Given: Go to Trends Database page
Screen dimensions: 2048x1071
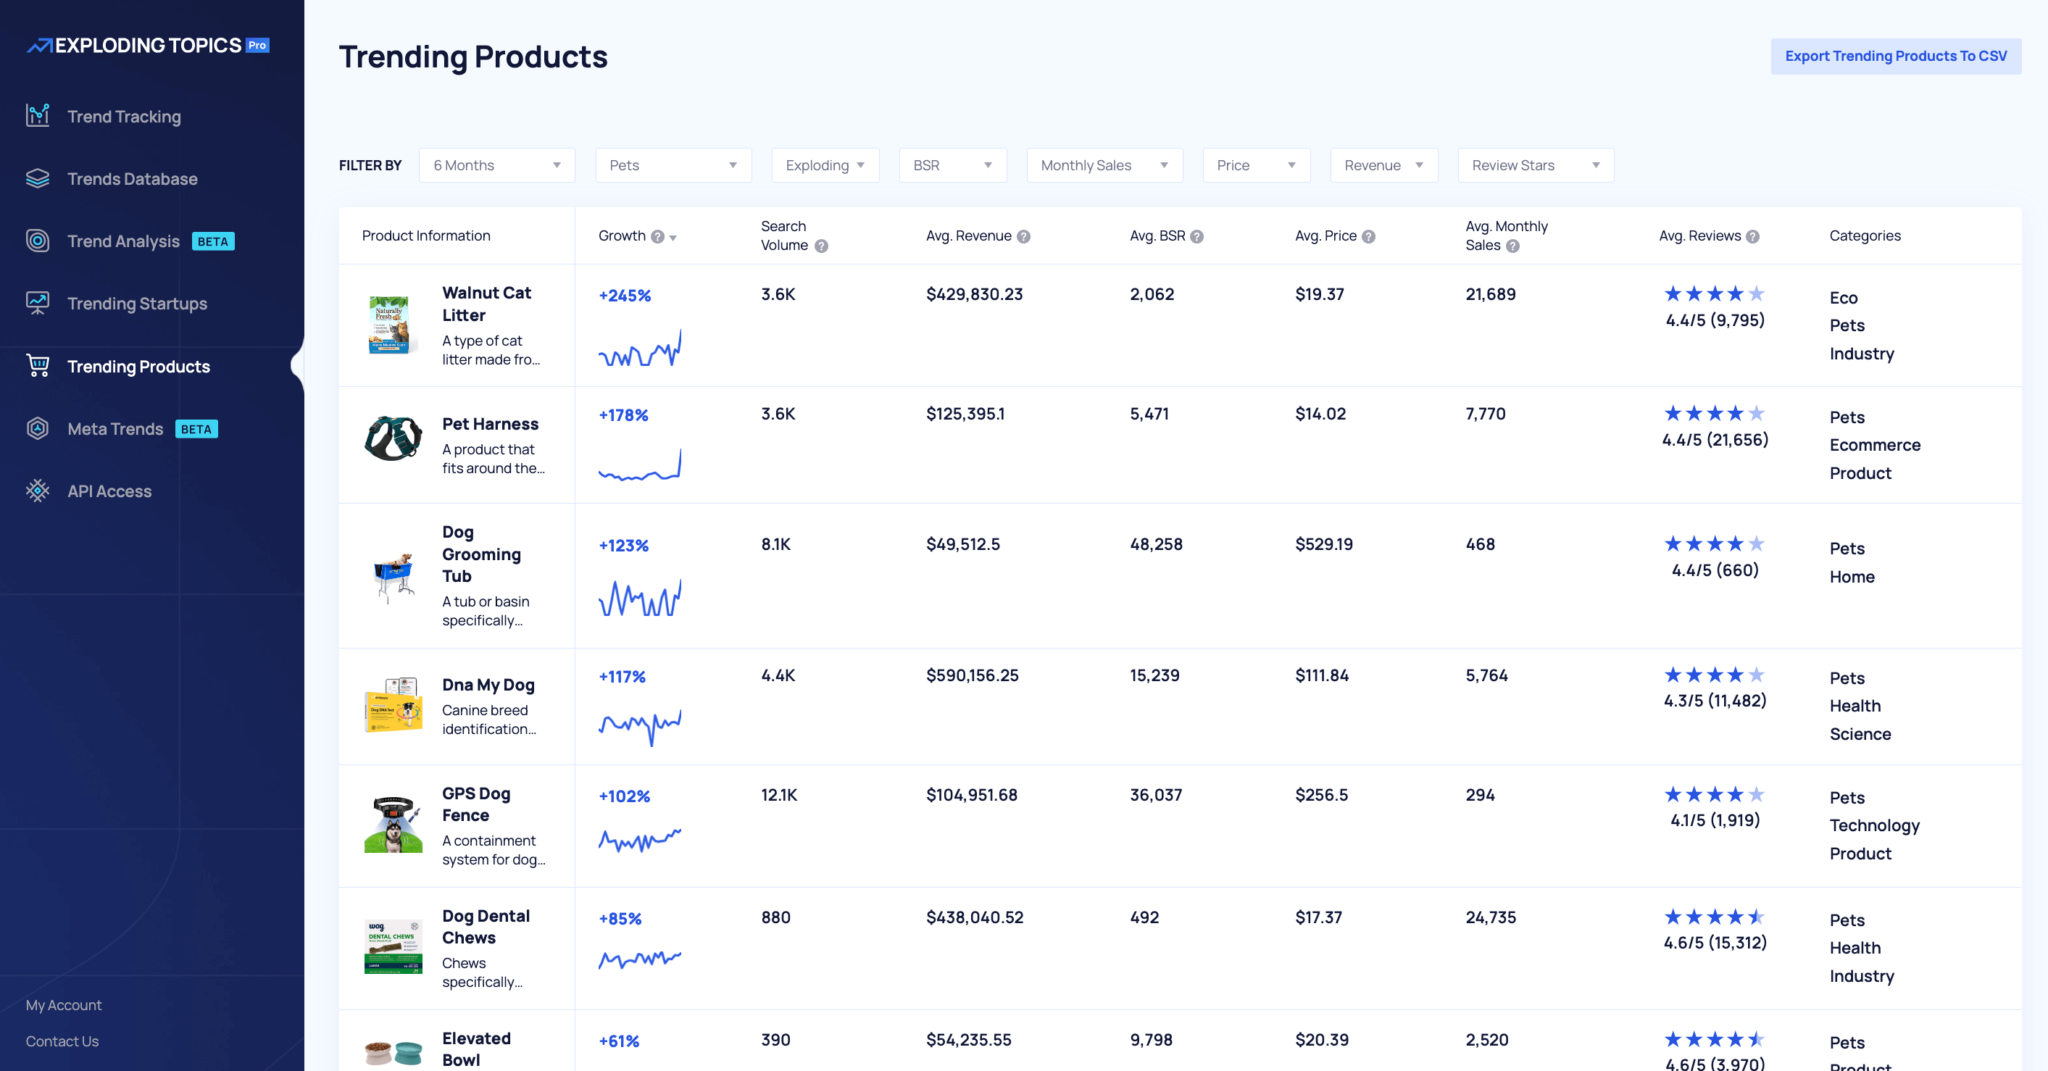Looking at the screenshot, I should (132, 179).
